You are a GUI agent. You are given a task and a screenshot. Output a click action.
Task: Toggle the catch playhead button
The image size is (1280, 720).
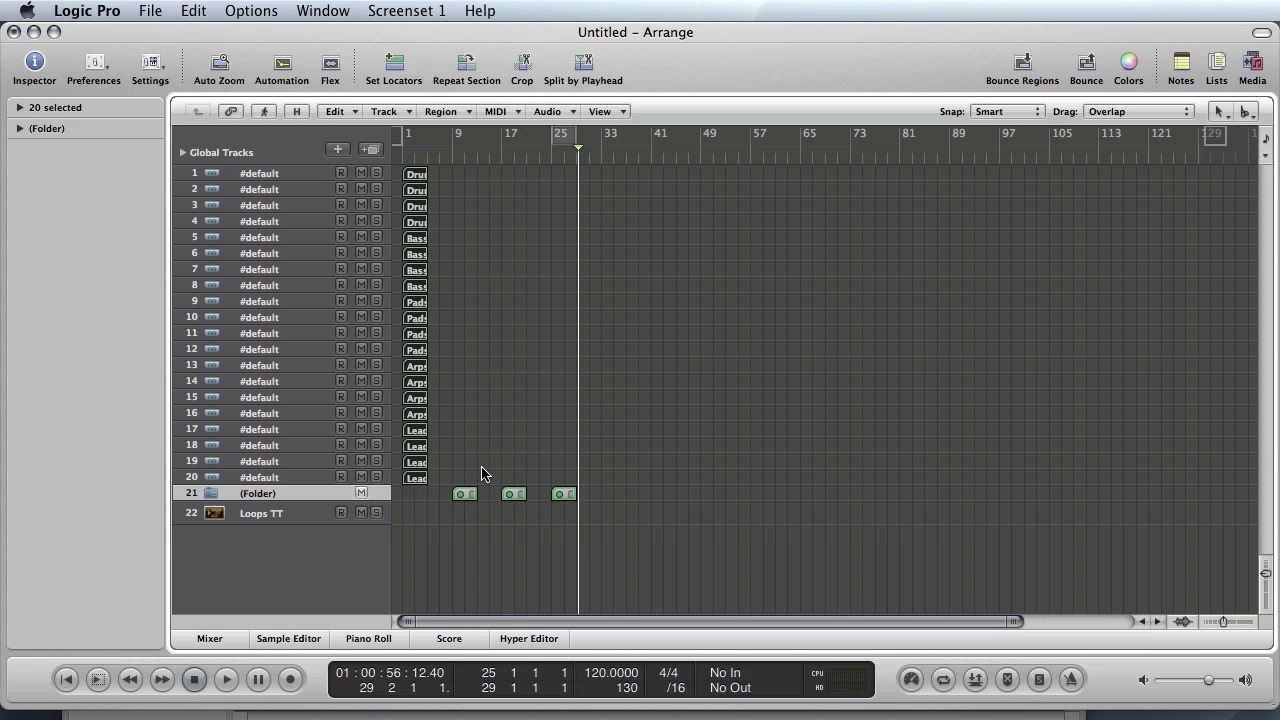tap(264, 111)
